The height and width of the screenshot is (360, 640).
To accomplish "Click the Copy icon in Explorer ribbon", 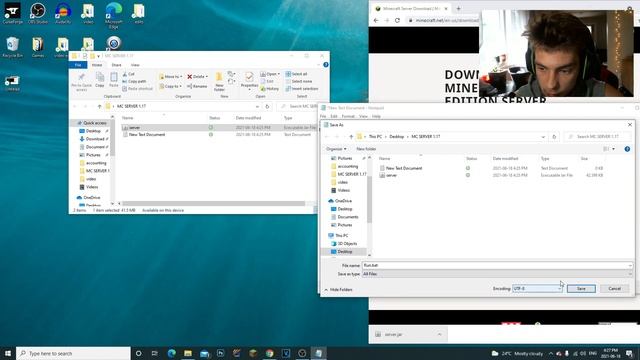I will coord(100,80).
